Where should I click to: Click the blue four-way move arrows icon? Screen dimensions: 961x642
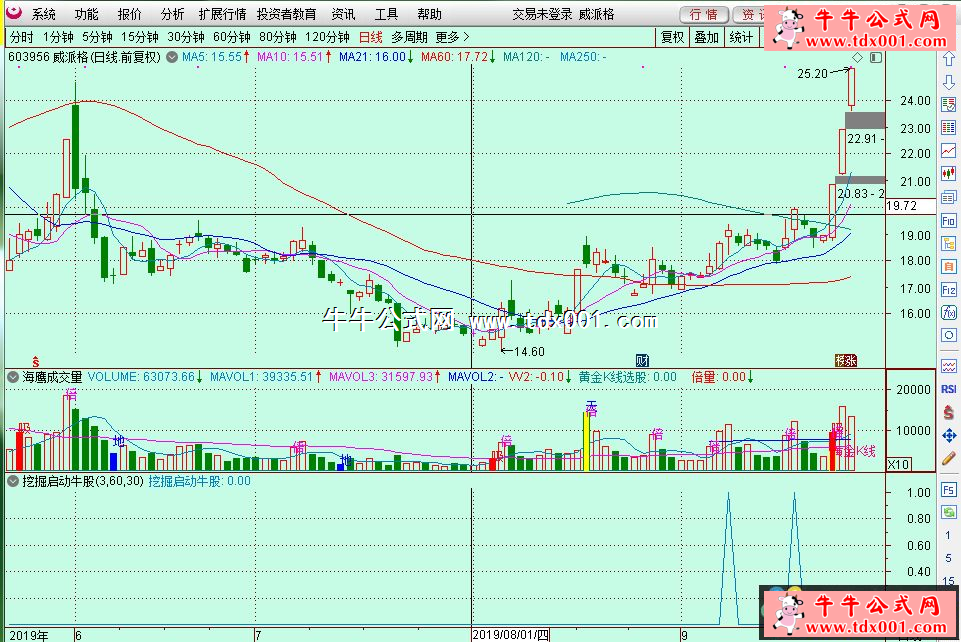[x=948, y=436]
